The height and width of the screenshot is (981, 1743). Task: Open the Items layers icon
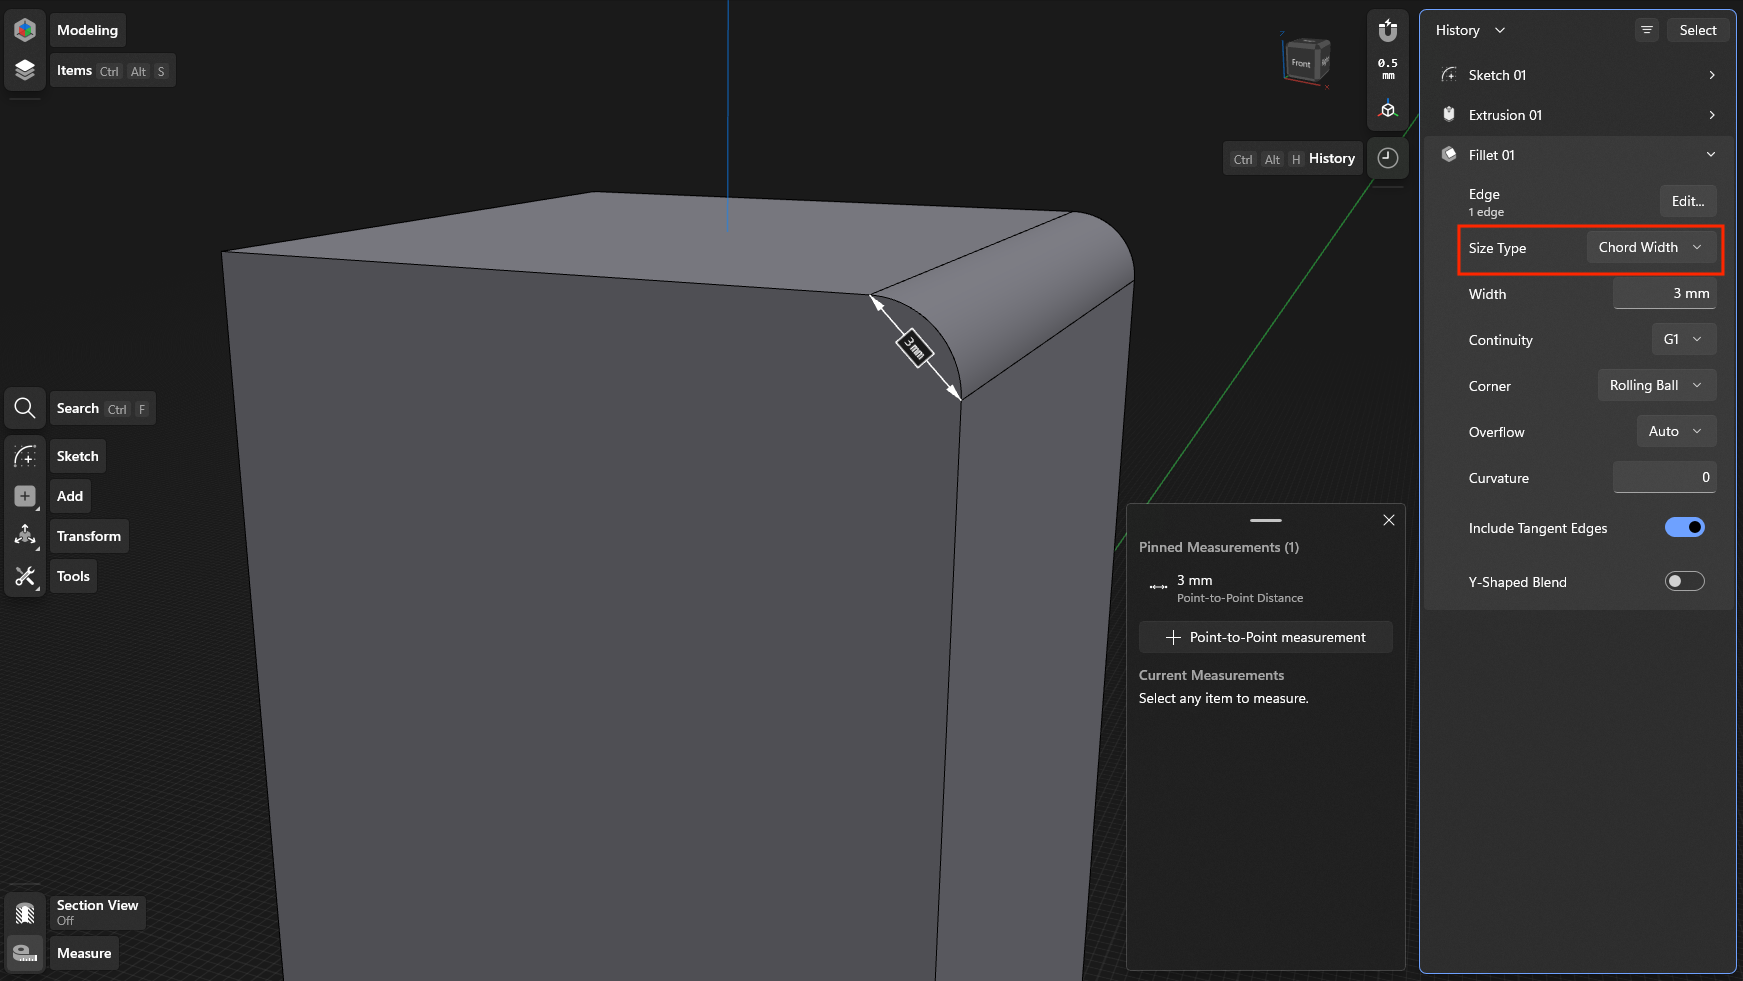[x=25, y=70]
